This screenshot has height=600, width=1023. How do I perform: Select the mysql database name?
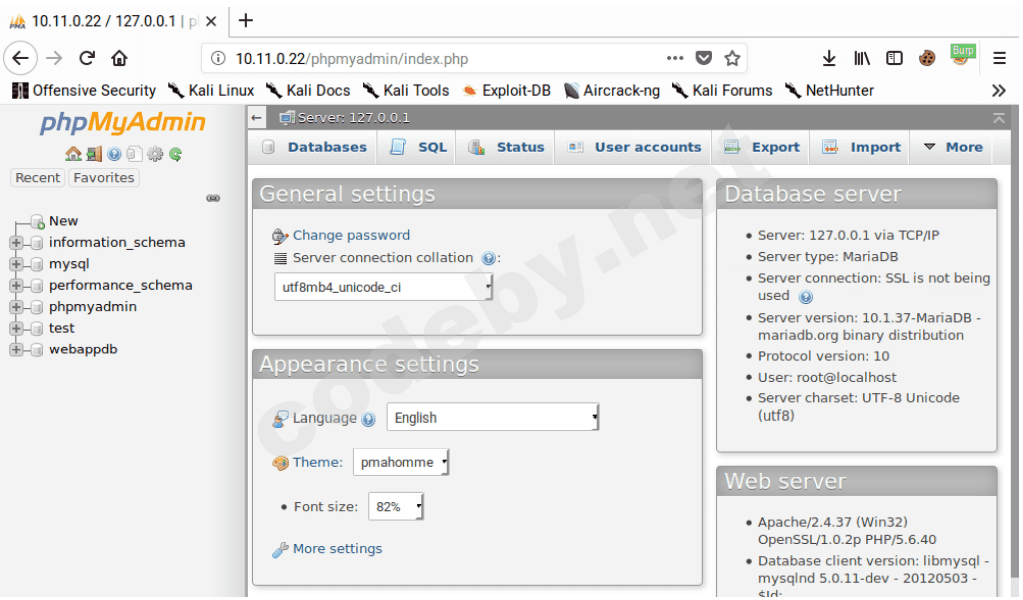69,264
